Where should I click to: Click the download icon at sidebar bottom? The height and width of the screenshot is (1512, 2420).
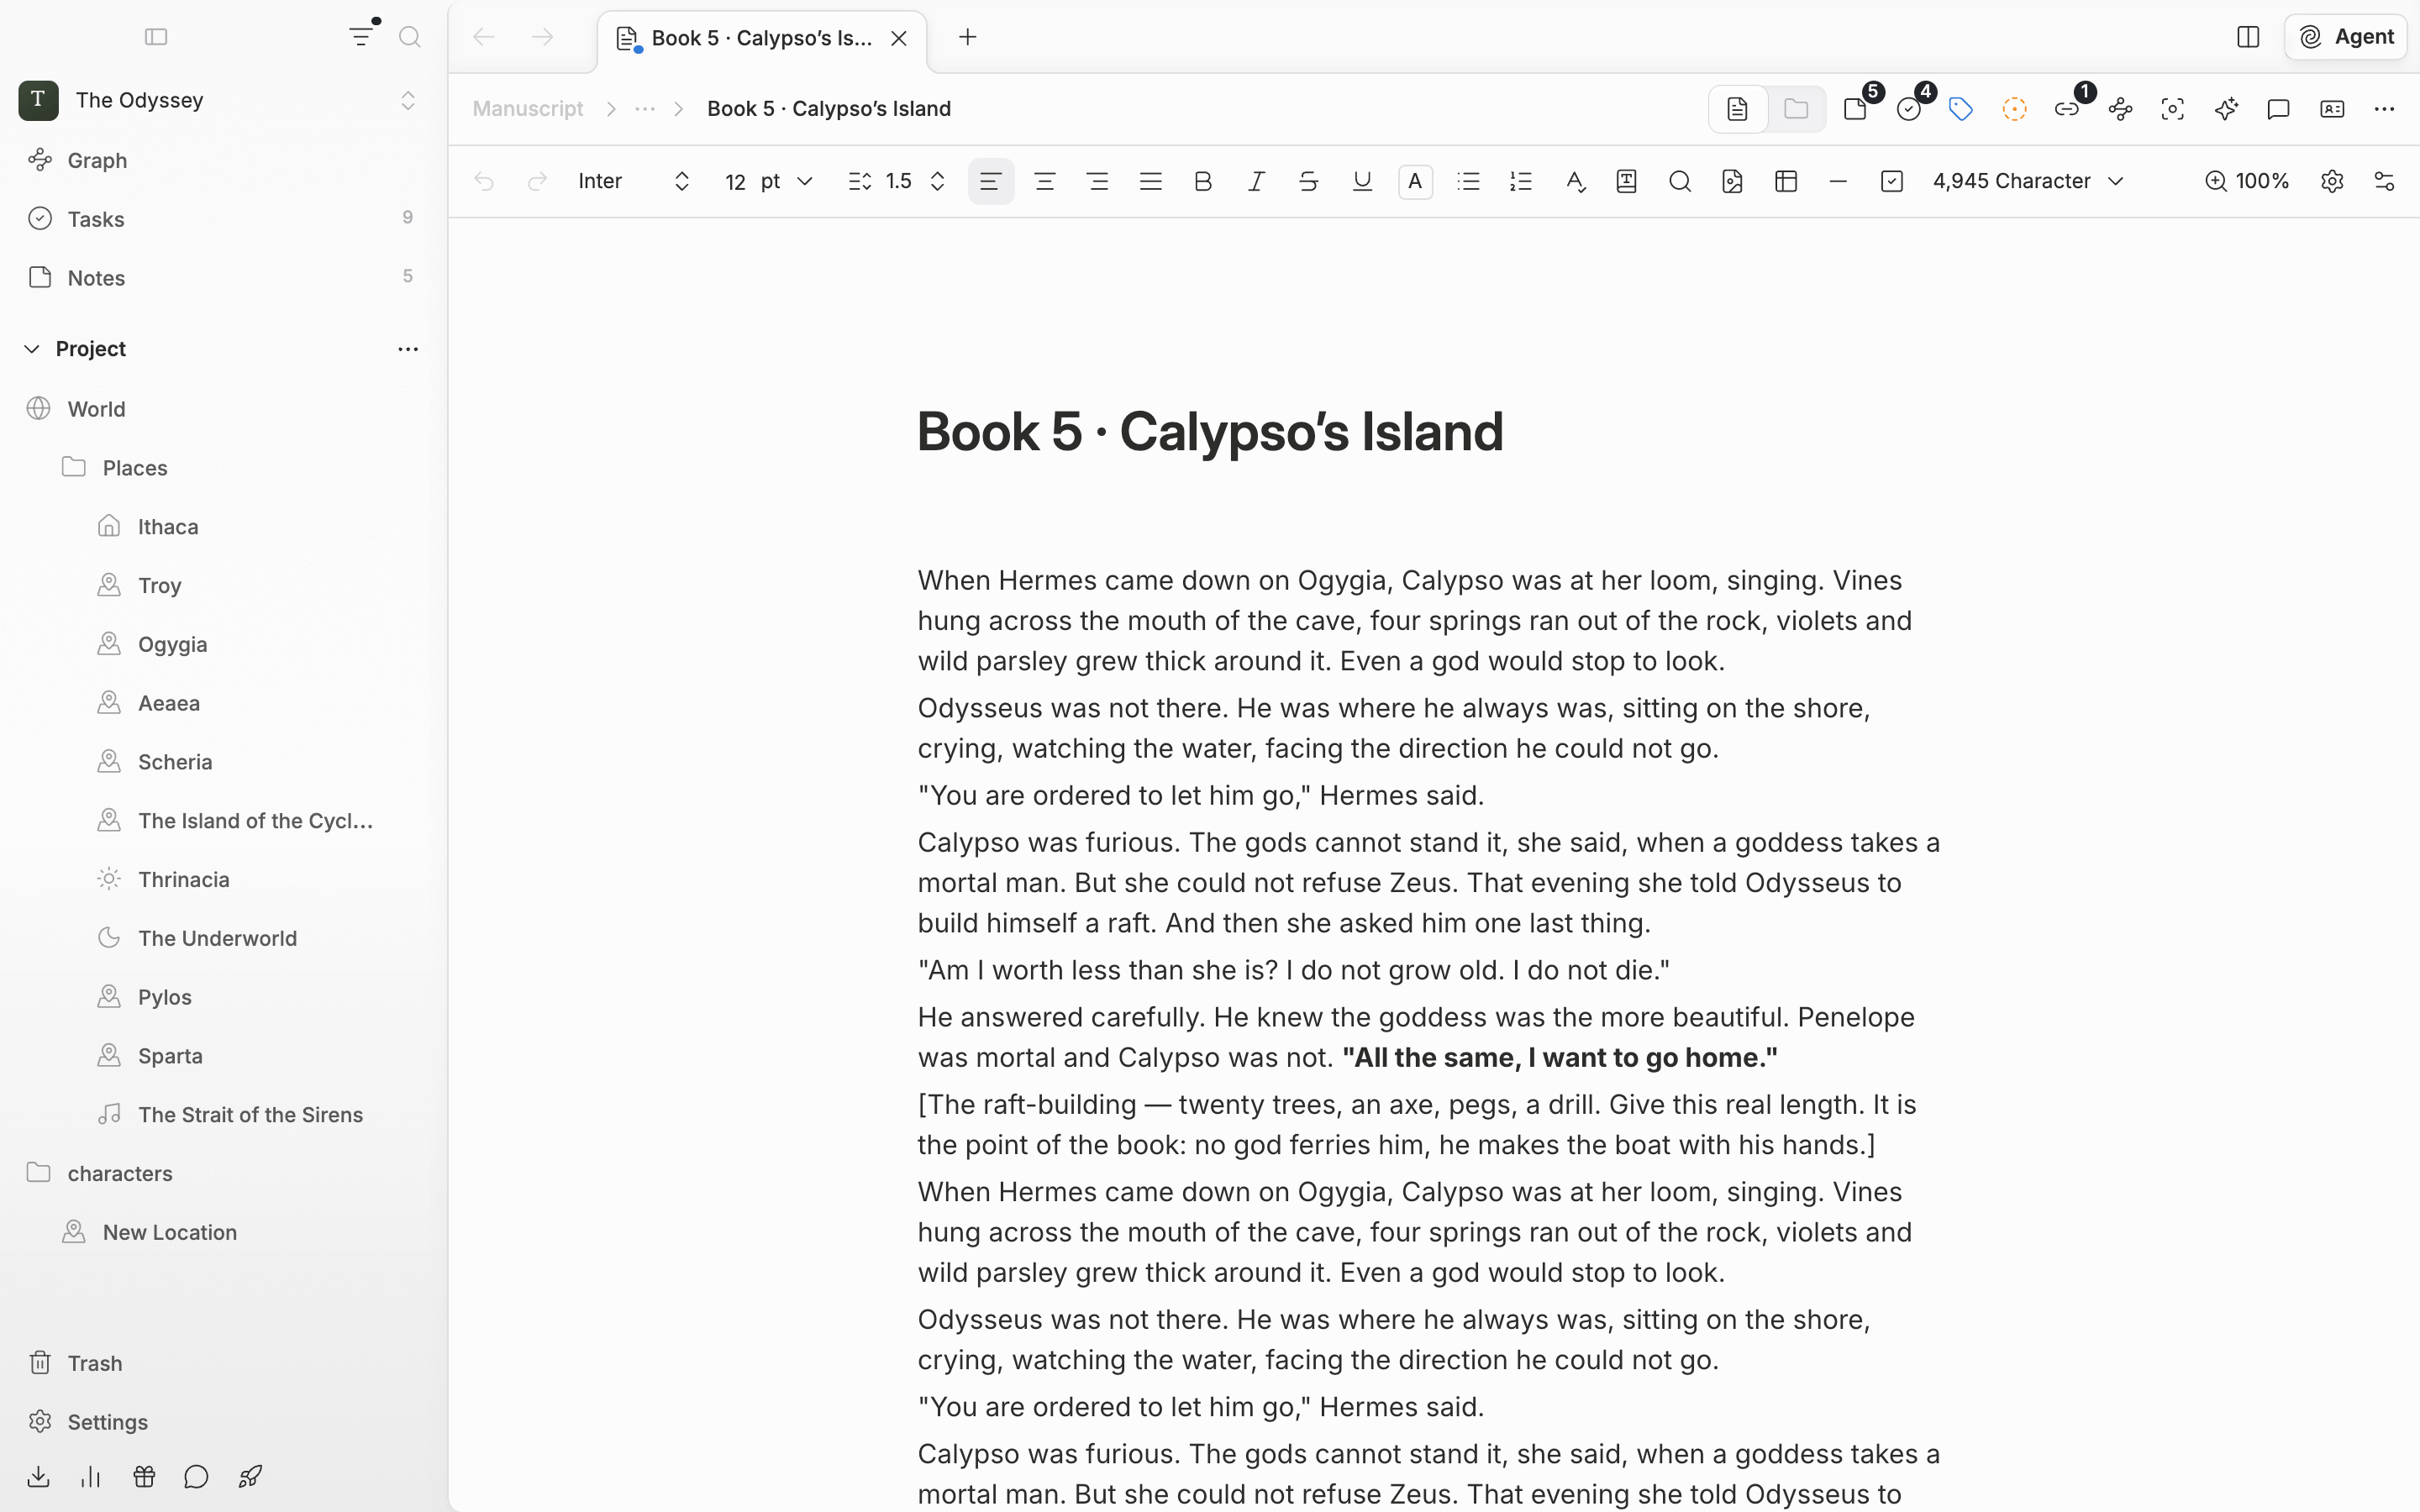[38, 1477]
